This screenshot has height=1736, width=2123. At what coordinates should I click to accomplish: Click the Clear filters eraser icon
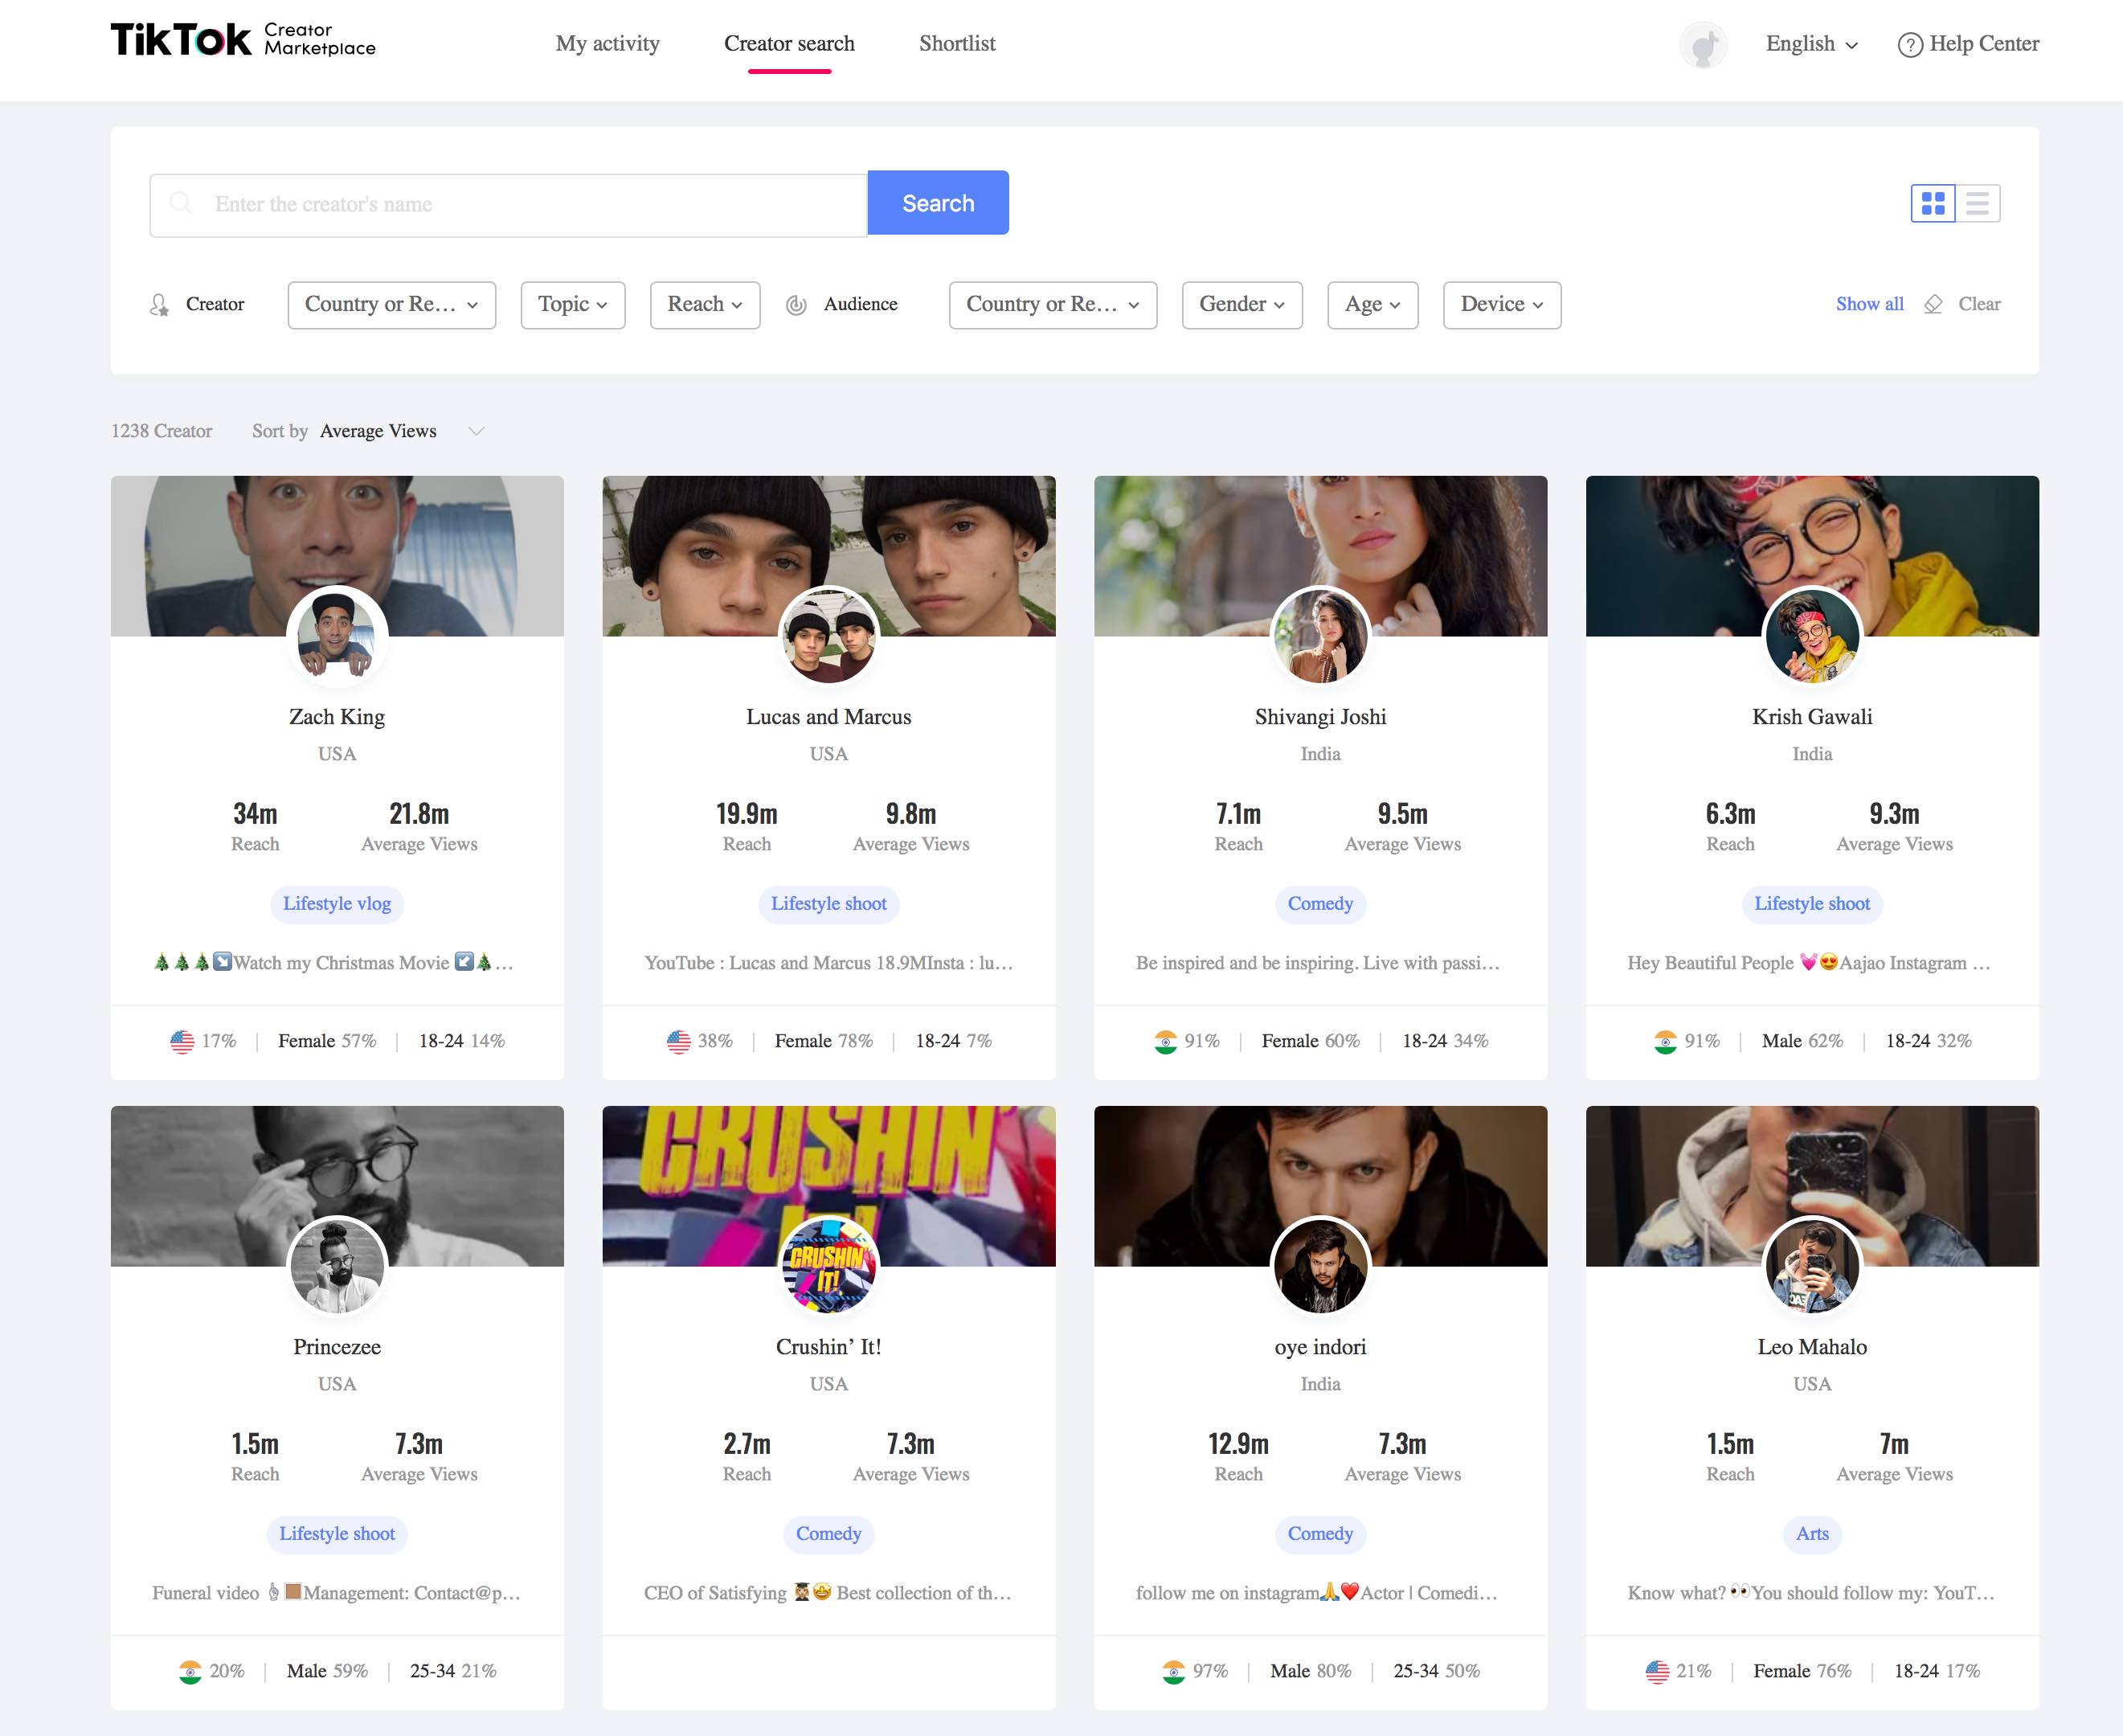point(1933,304)
